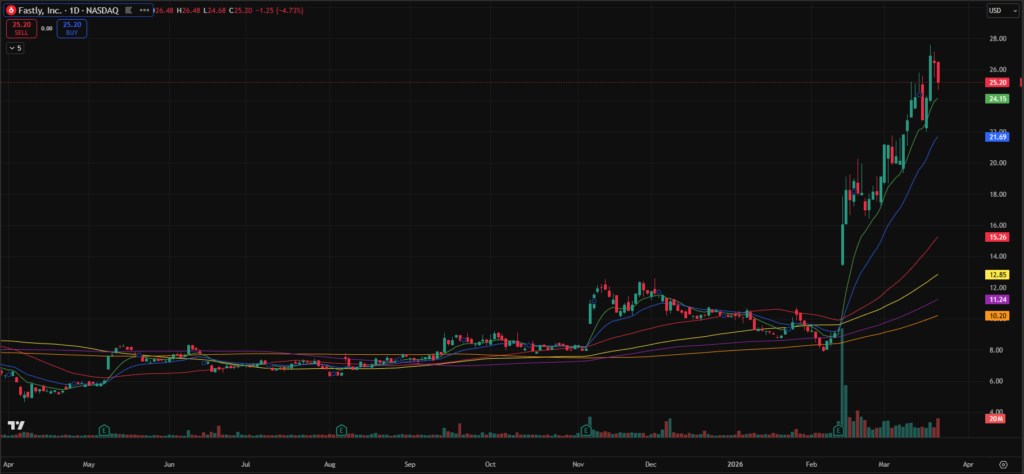This screenshot has width=1024, height=474.
Task: Click the yellow 12.85 moving average label
Action: [x=996, y=274]
